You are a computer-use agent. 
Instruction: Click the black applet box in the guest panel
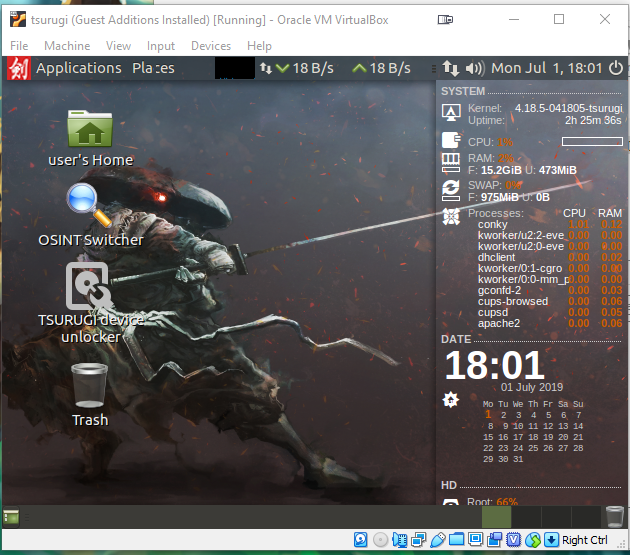[x=235, y=68]
